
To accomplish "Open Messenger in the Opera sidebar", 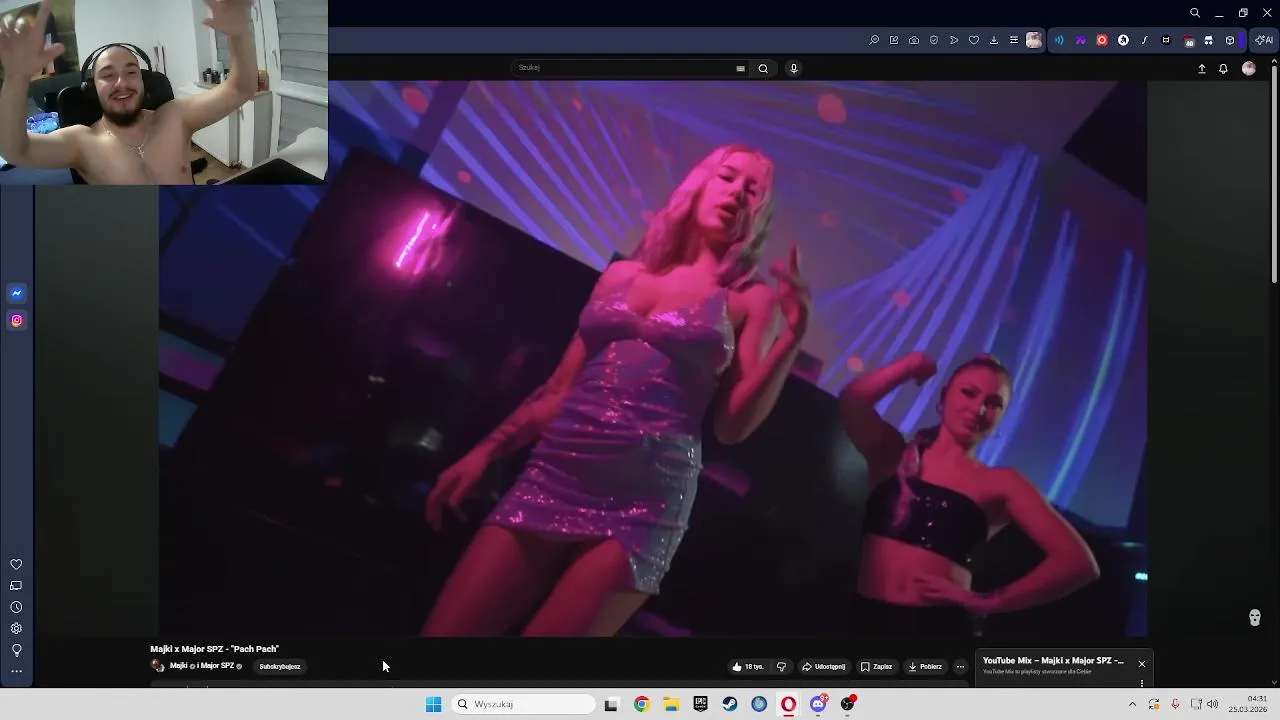I will pyautogui.click(x=17, y=293).
